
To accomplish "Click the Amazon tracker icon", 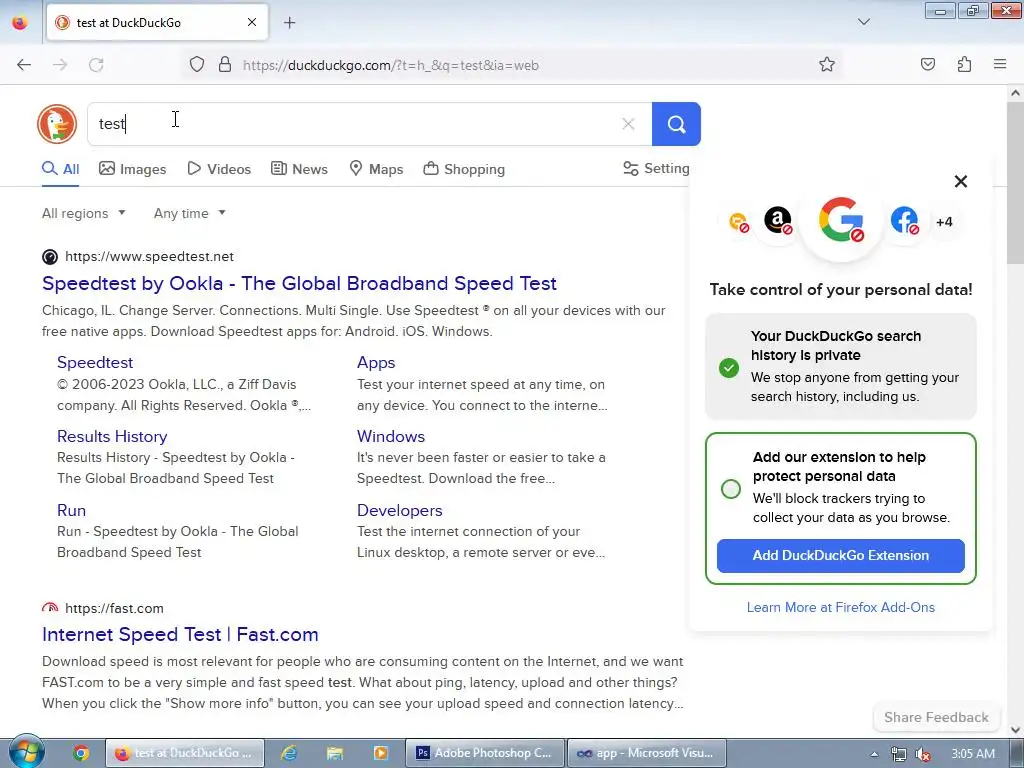I will 778,220.
